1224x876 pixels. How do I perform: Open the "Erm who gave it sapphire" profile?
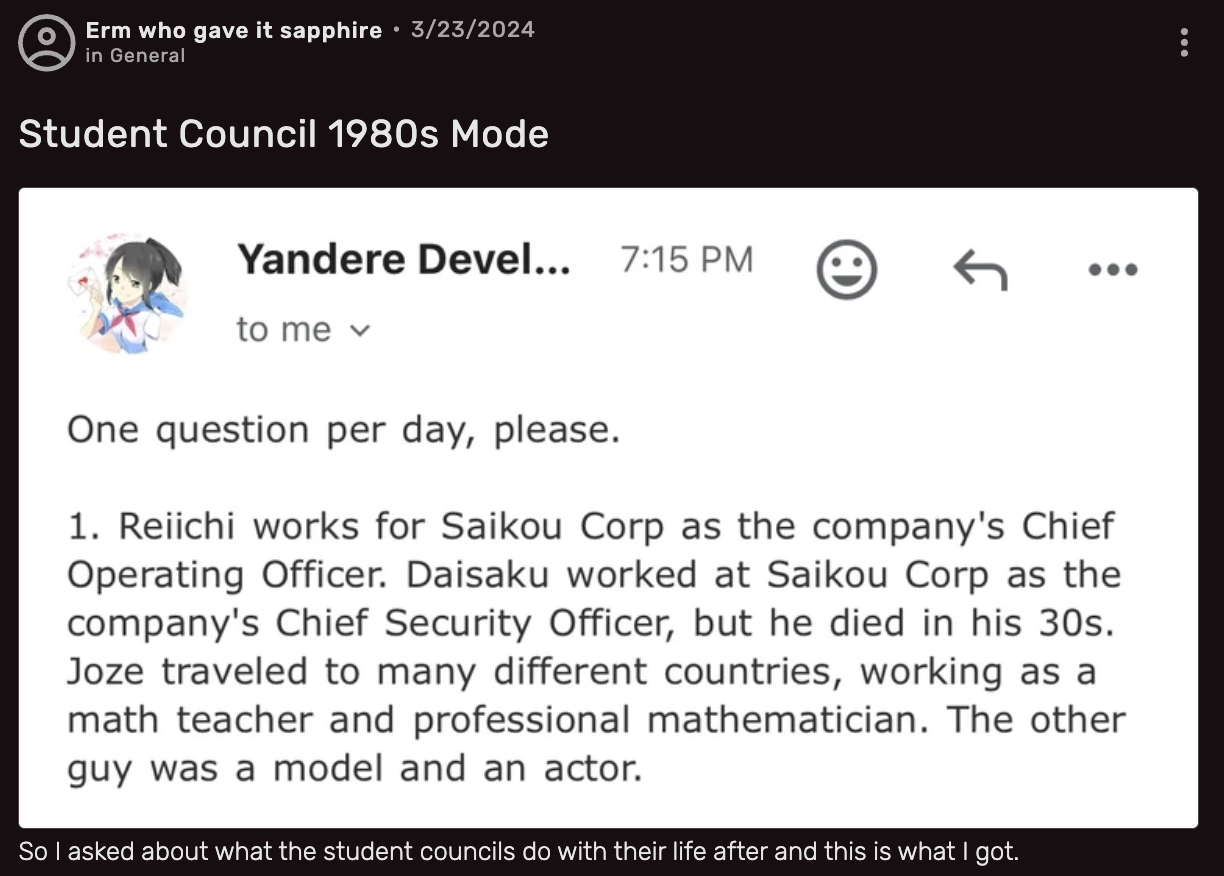[234, 30]
